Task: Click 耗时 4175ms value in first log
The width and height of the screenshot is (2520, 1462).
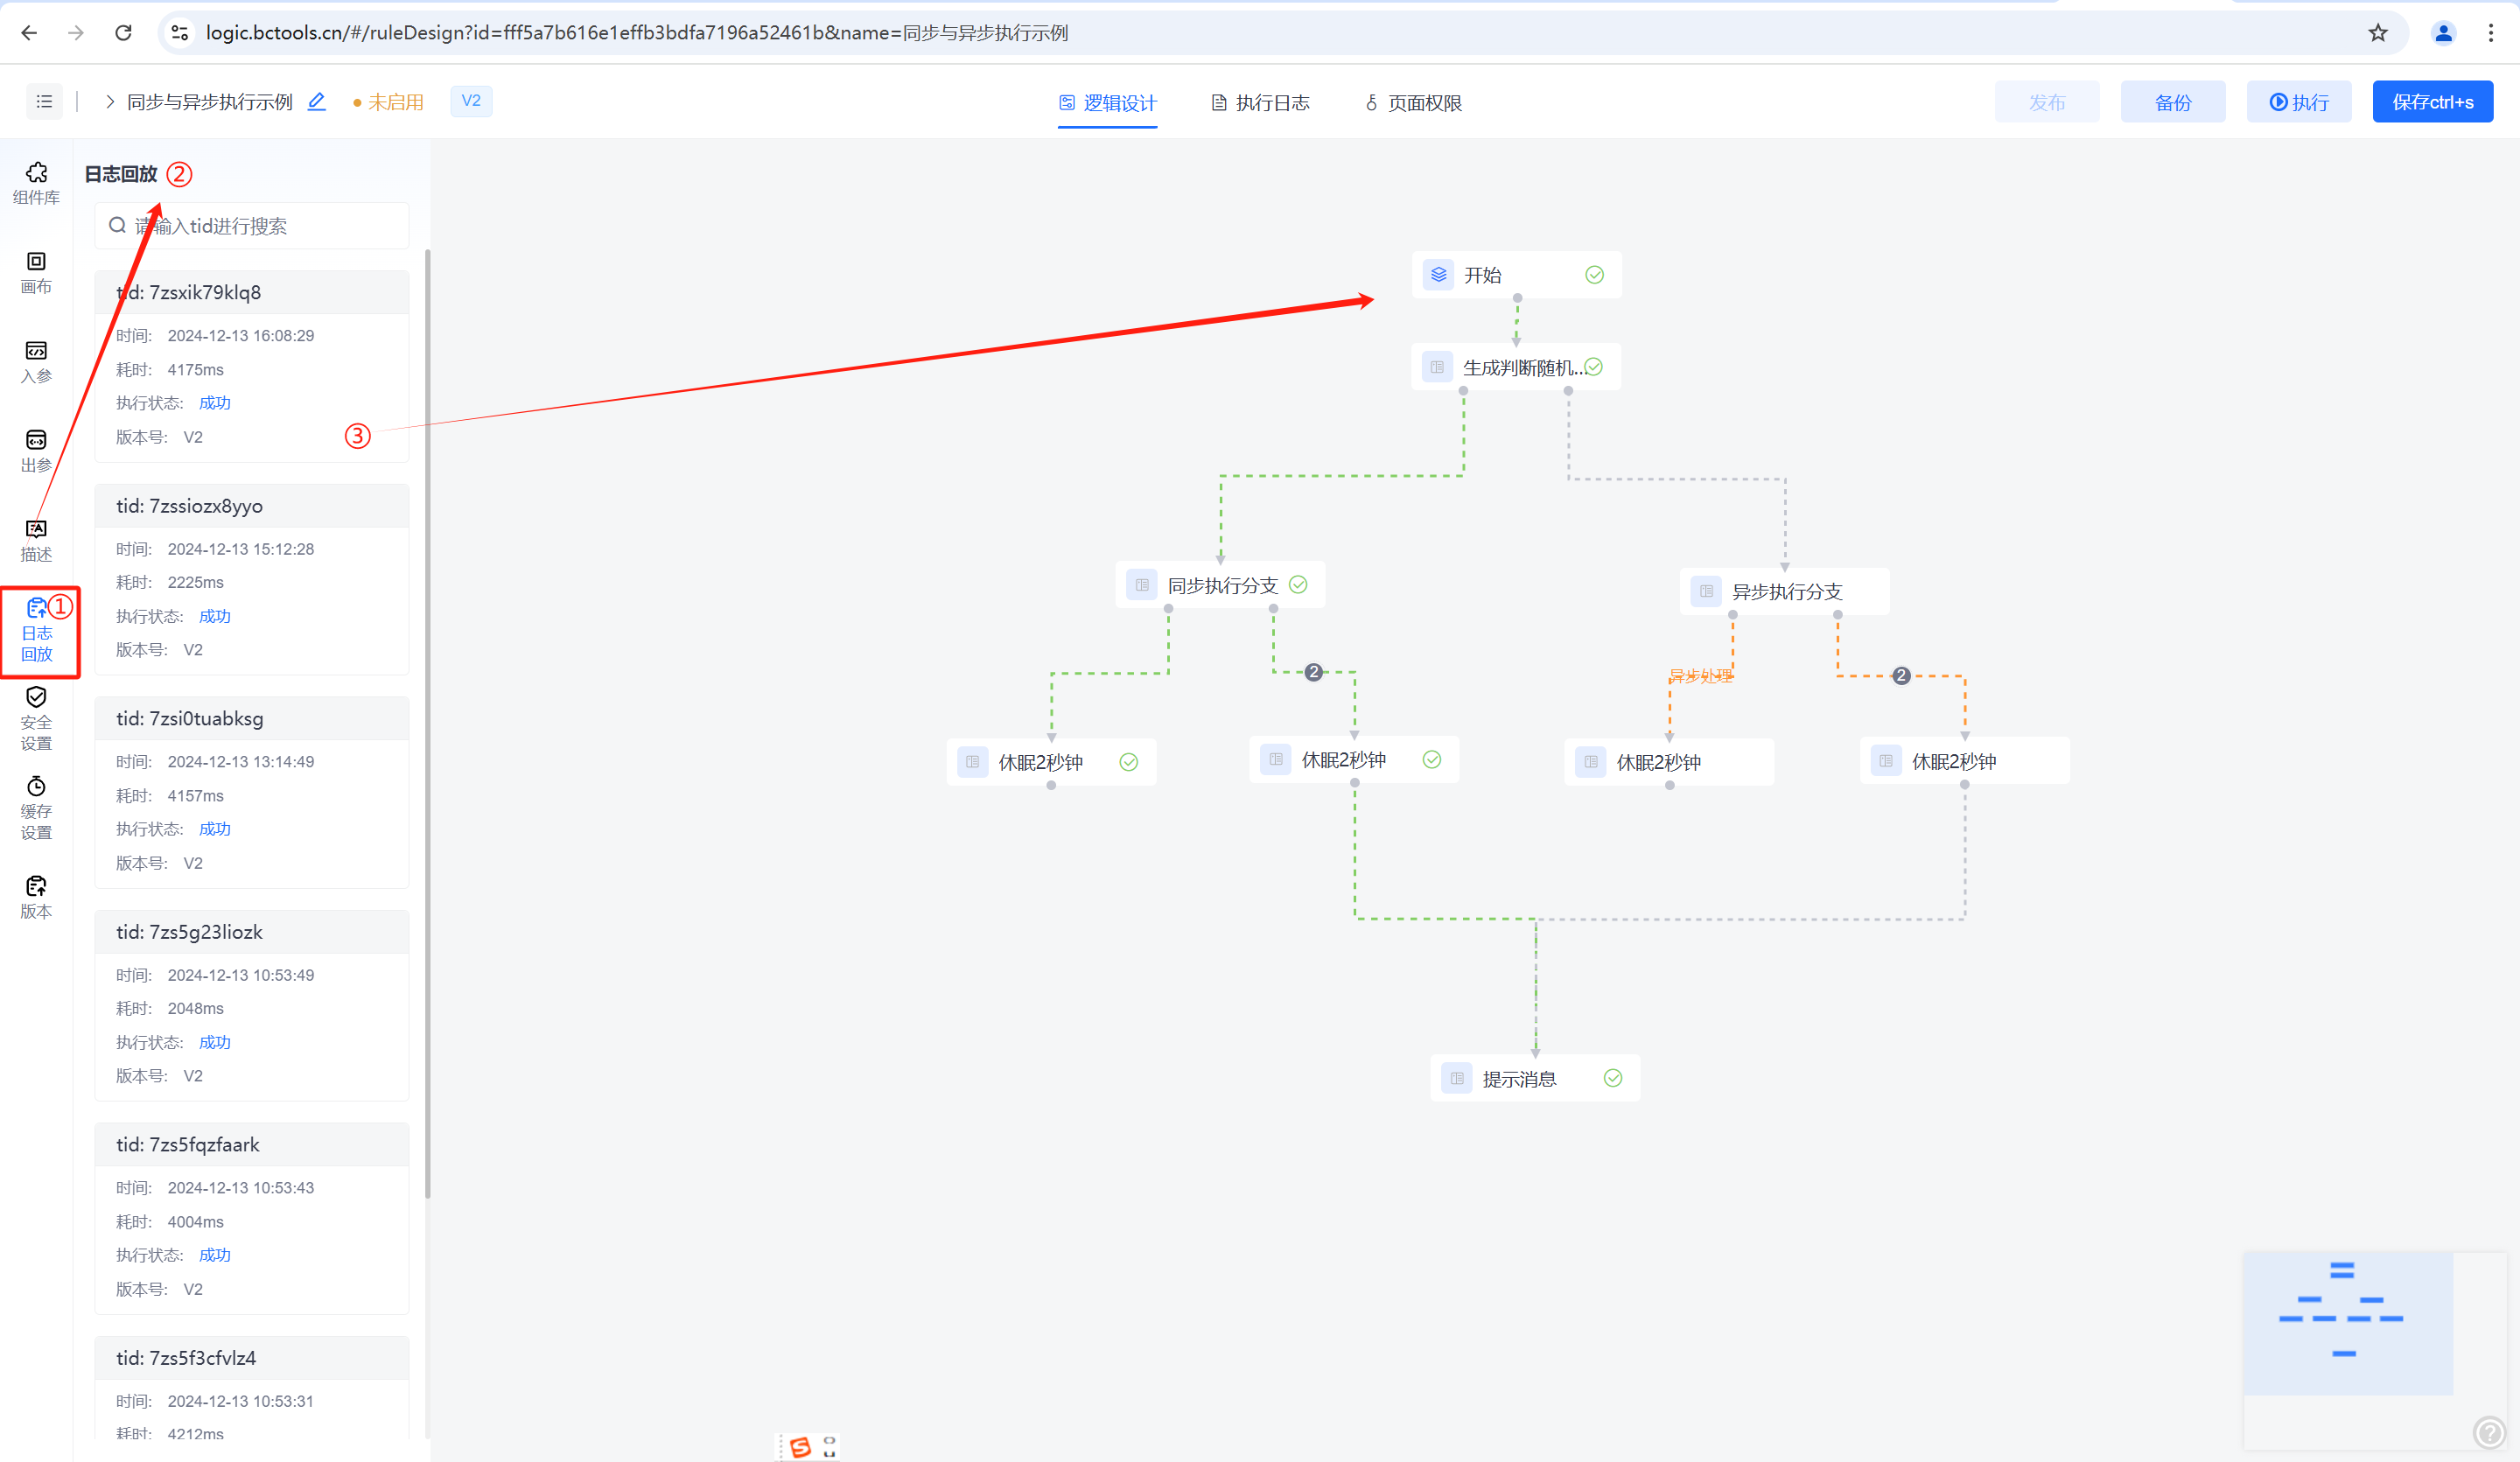Action: click(x=196, y=370)
